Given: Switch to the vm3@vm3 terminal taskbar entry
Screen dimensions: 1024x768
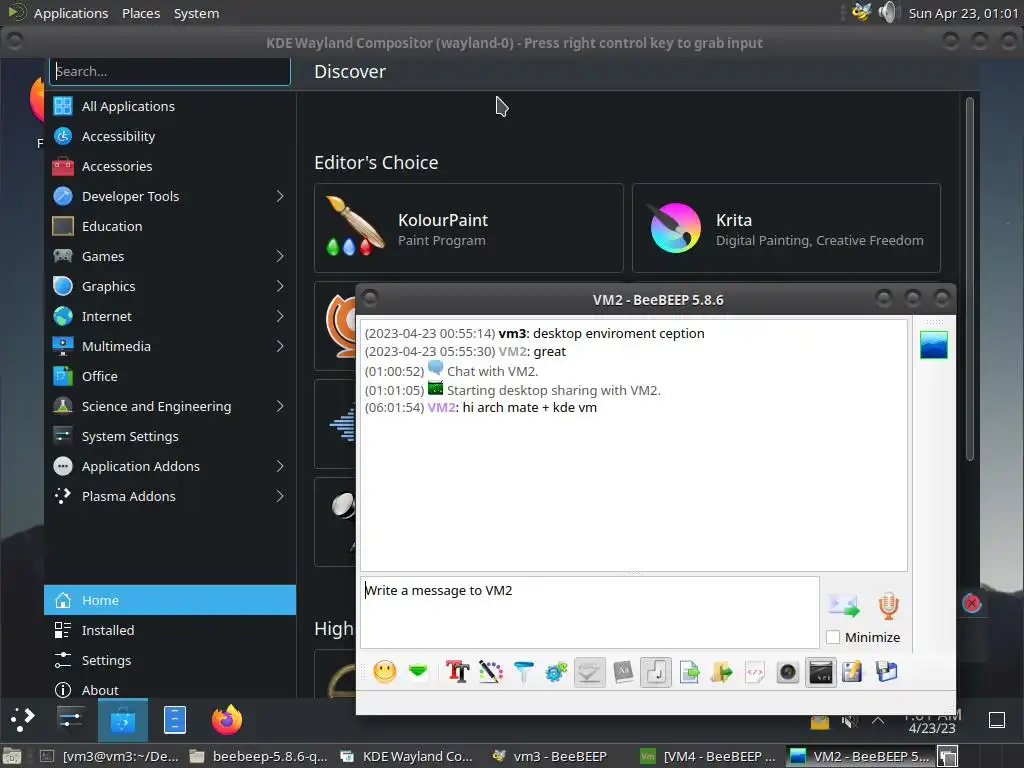Looking at the screenshot, I should pos(109,756).
